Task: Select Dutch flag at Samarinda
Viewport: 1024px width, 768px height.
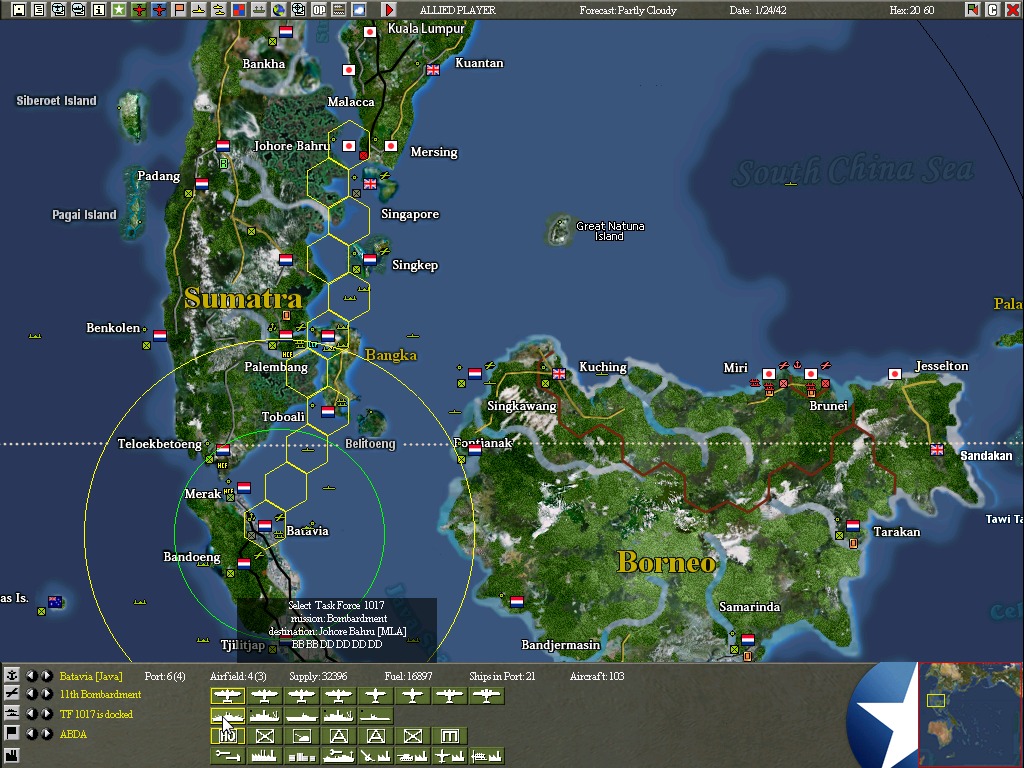Action: (748, 639)
